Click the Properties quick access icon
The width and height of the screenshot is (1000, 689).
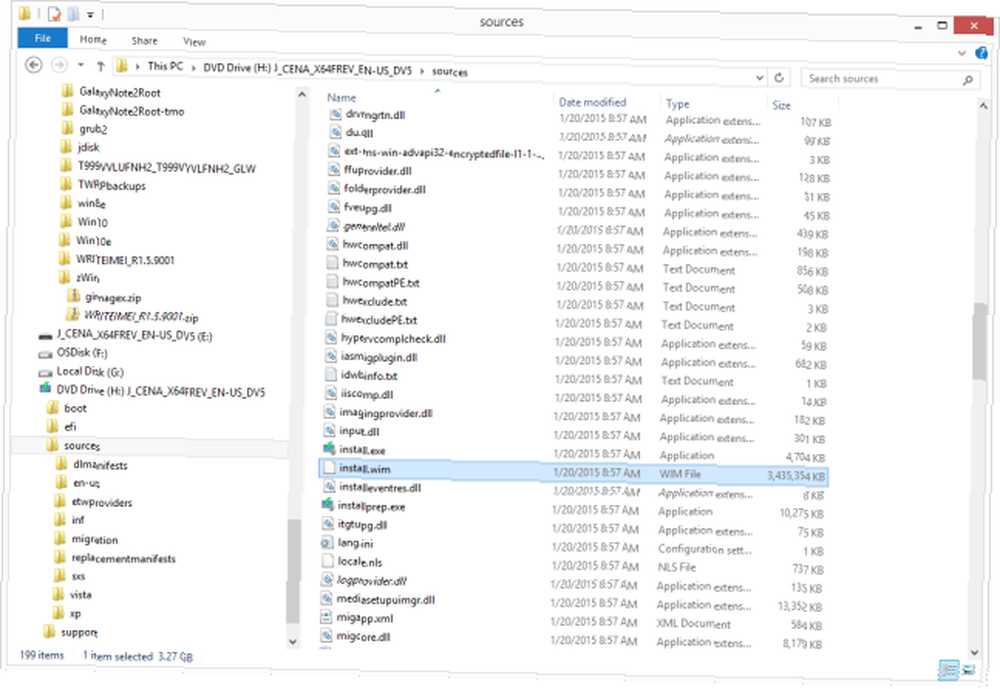55,13
